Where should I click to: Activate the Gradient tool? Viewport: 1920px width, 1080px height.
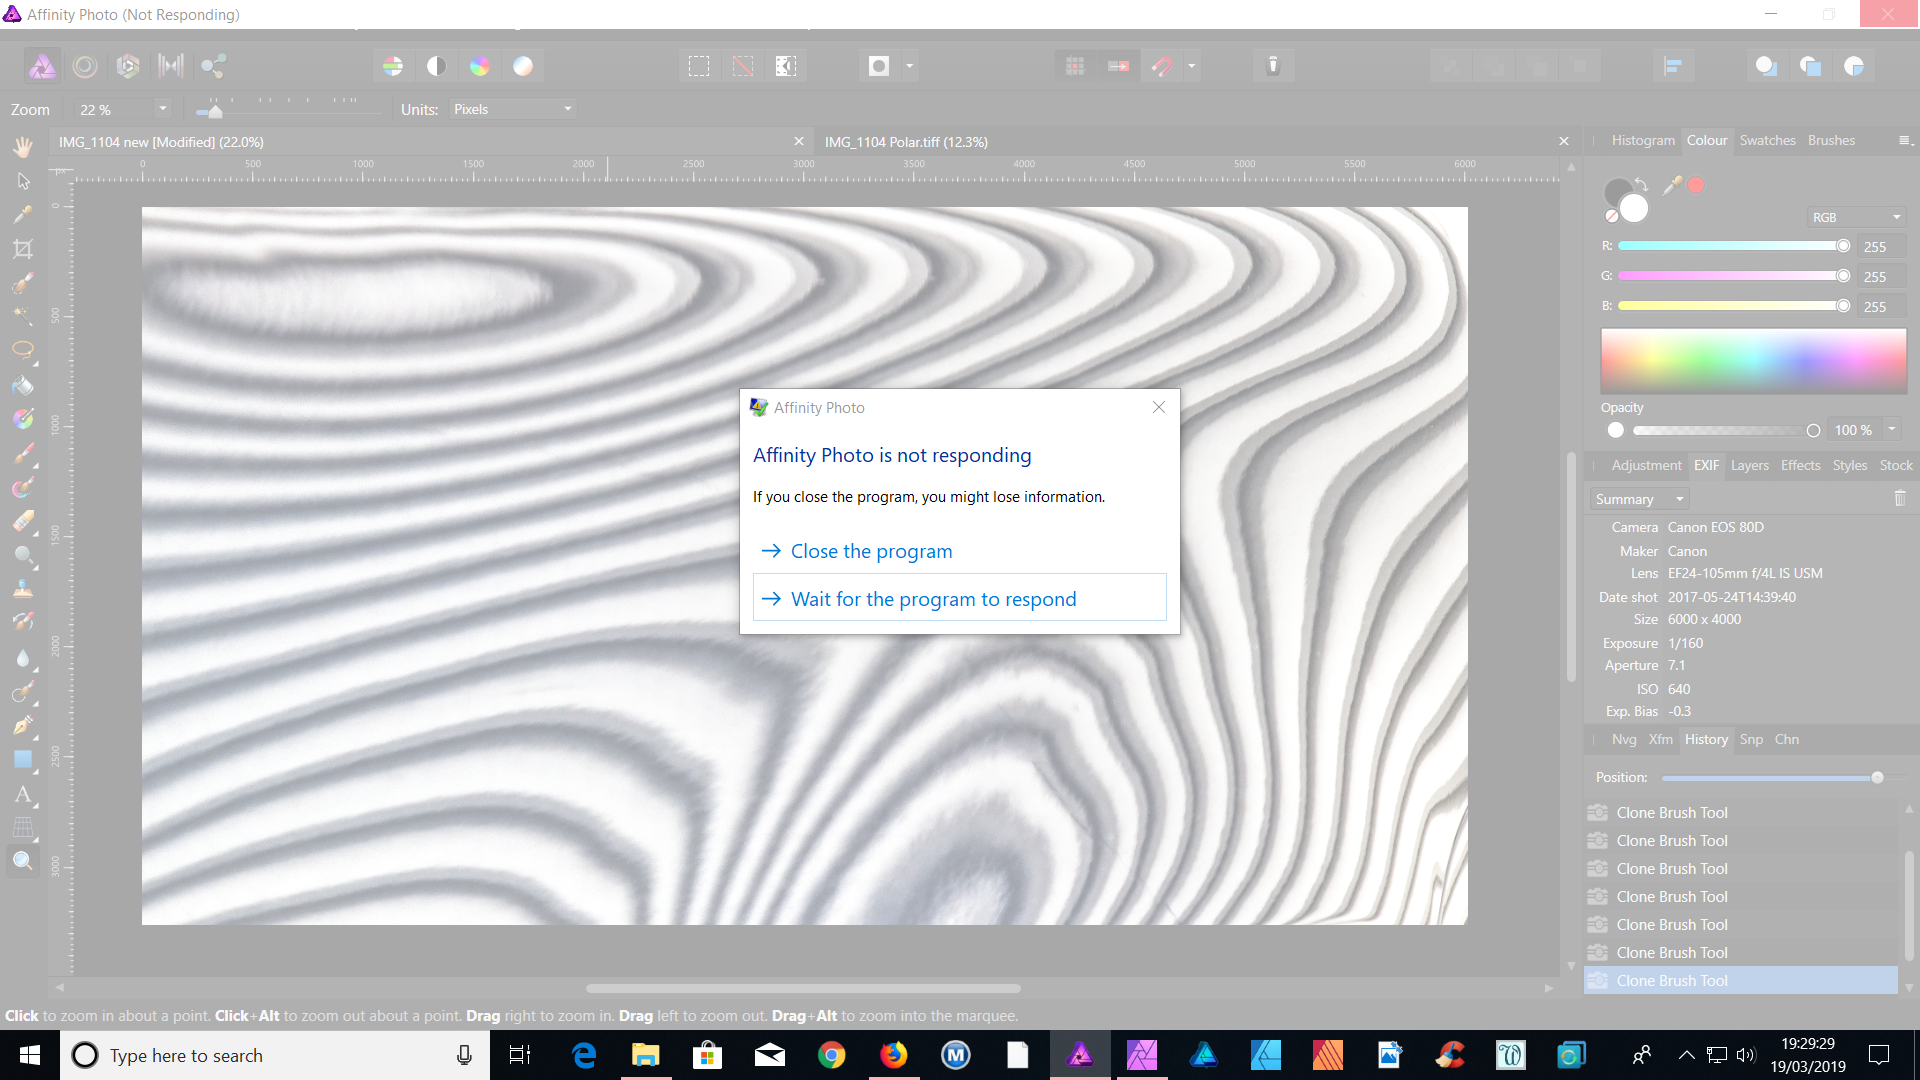[x=23, y=419]
